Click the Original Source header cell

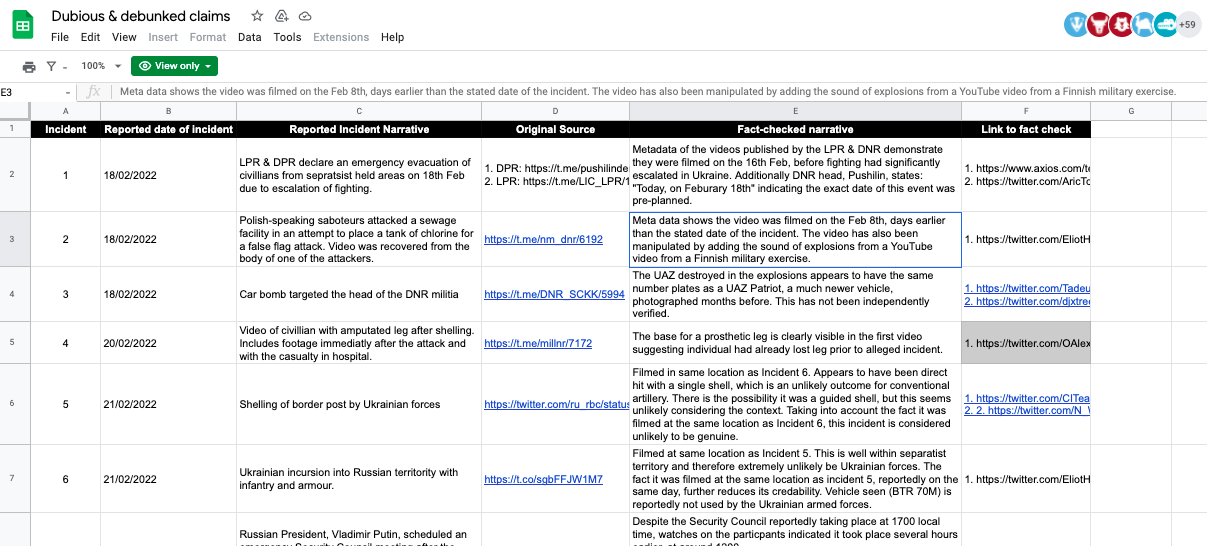tap(555, 129)
